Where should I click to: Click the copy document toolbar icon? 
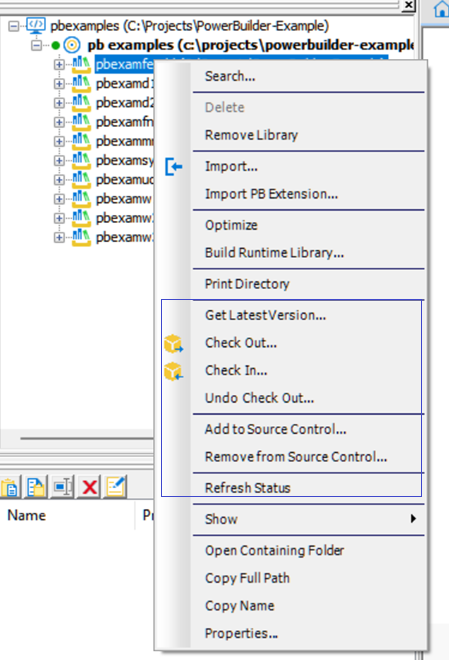tap(36, 487)
